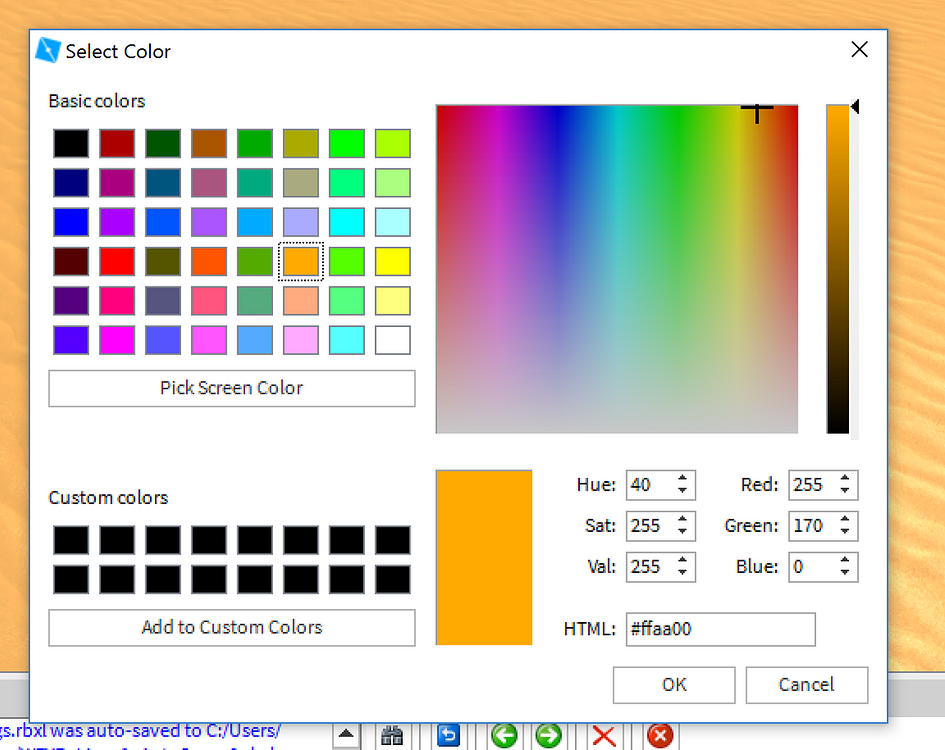Click the red X delete icon
This screenshot has height=750, width=945.
point(604,734)
